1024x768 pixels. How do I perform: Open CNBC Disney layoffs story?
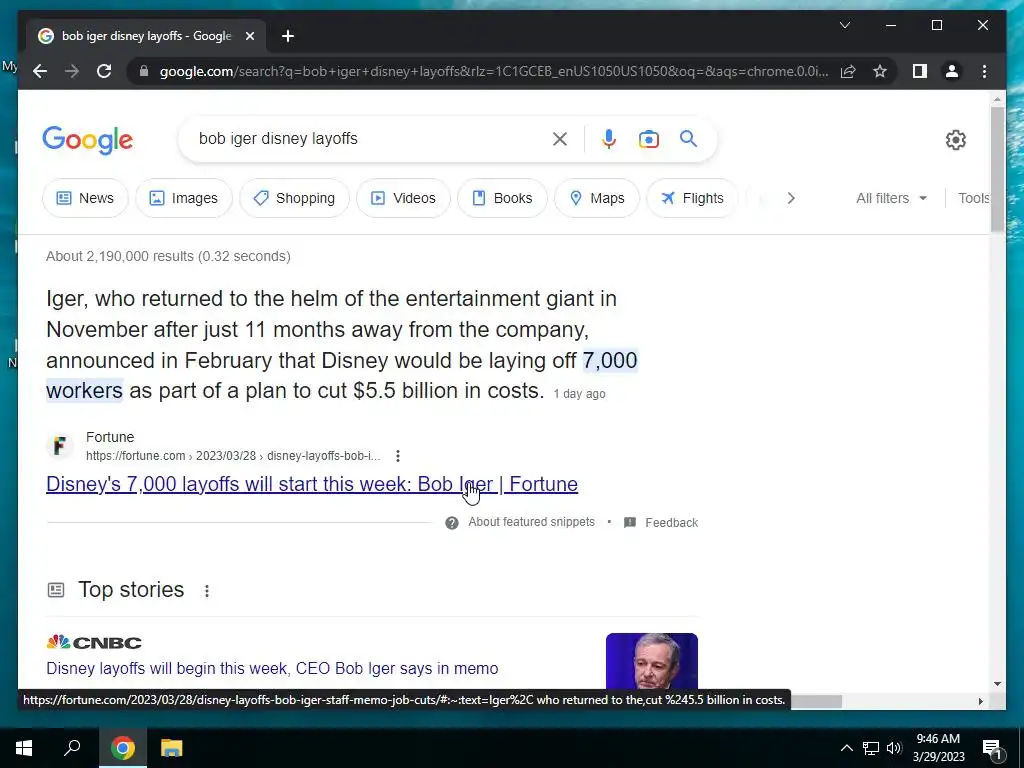(x=272, y=669)
